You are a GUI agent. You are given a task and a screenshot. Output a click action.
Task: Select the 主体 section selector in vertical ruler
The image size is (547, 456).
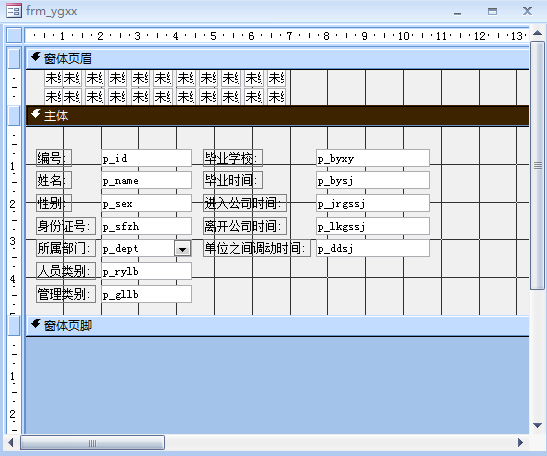[14, 115]
